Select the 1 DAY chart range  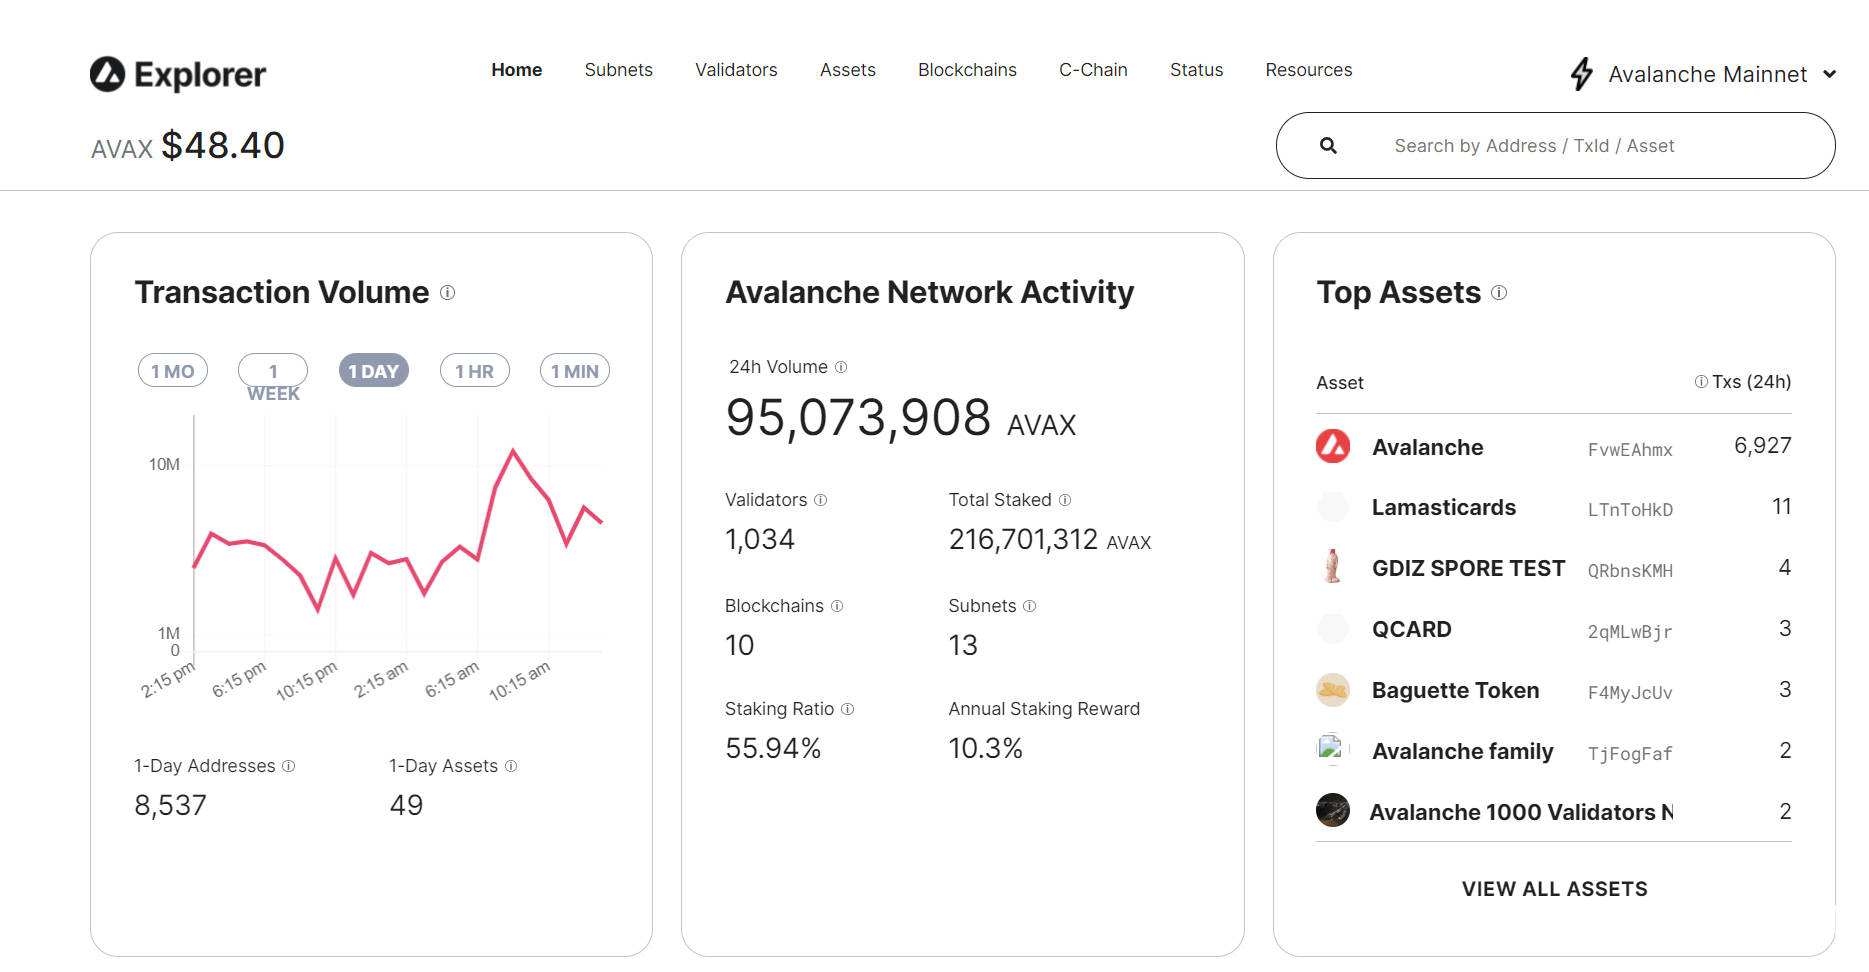(x=373, y=371)
